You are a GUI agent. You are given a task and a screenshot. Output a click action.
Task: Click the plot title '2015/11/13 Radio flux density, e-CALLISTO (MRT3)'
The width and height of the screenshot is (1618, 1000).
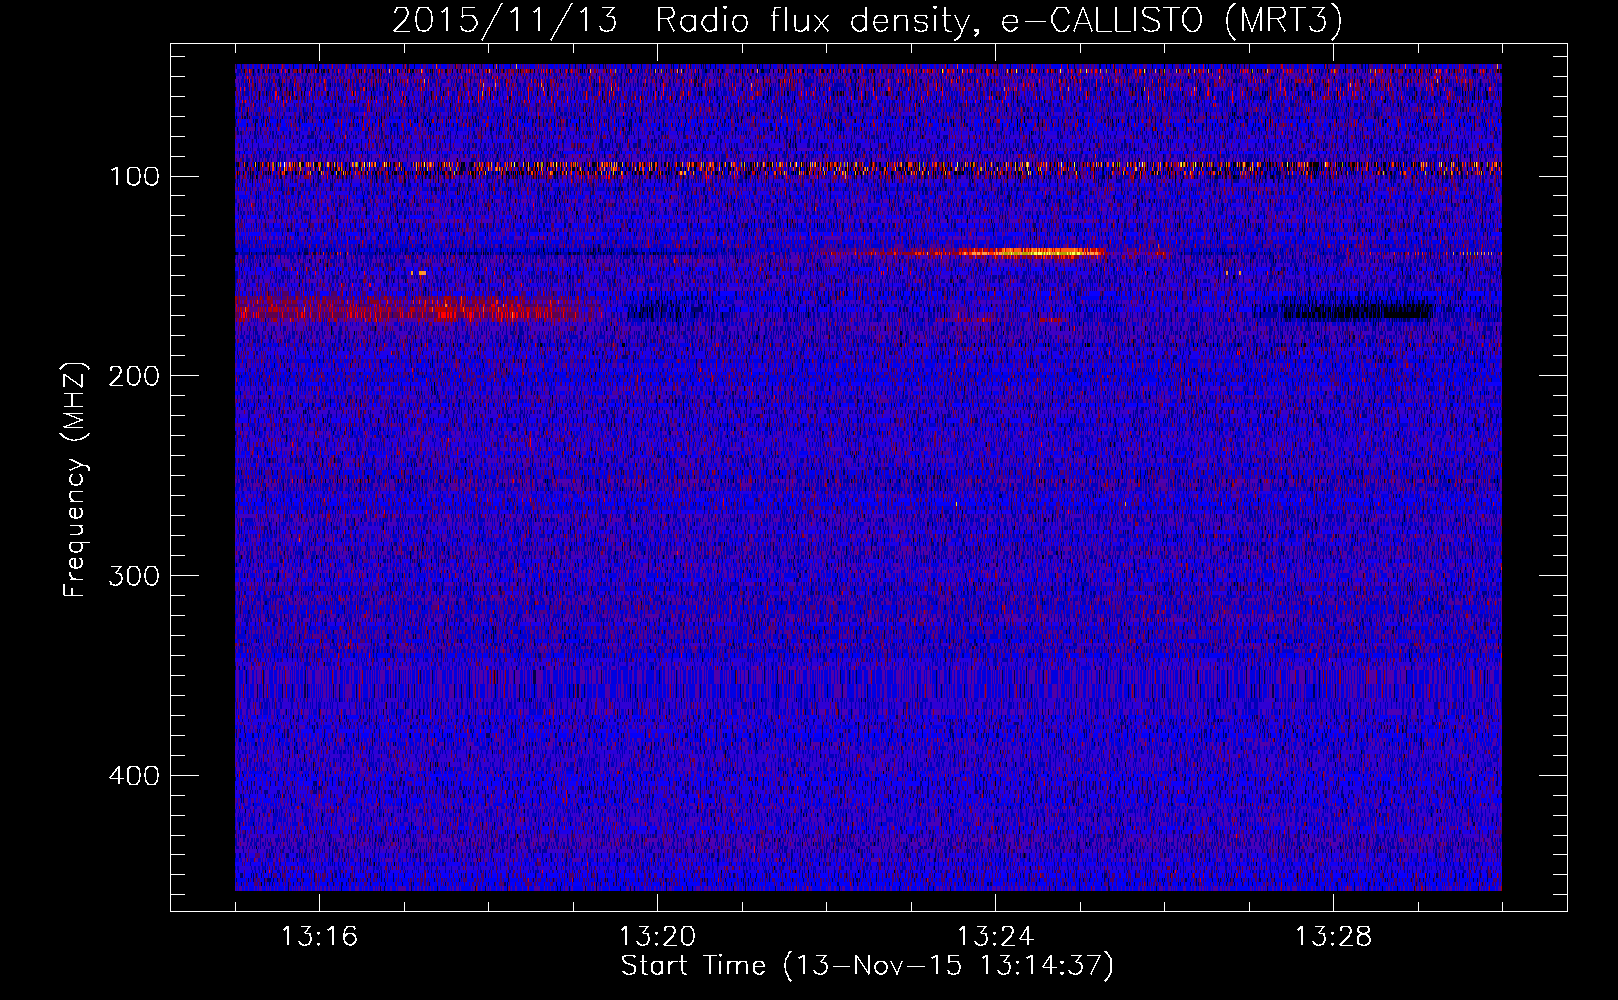tap(867, 21)
